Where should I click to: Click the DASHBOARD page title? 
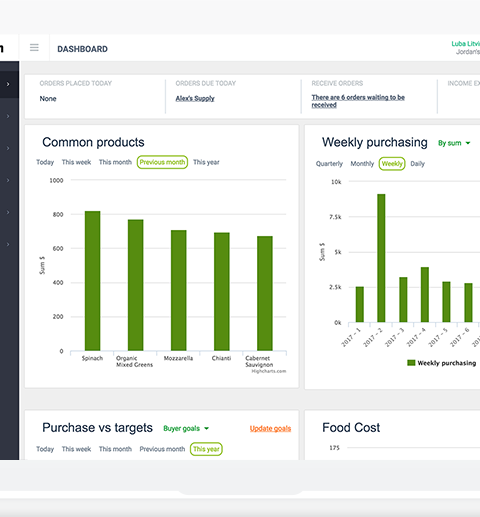pos(82,49)
